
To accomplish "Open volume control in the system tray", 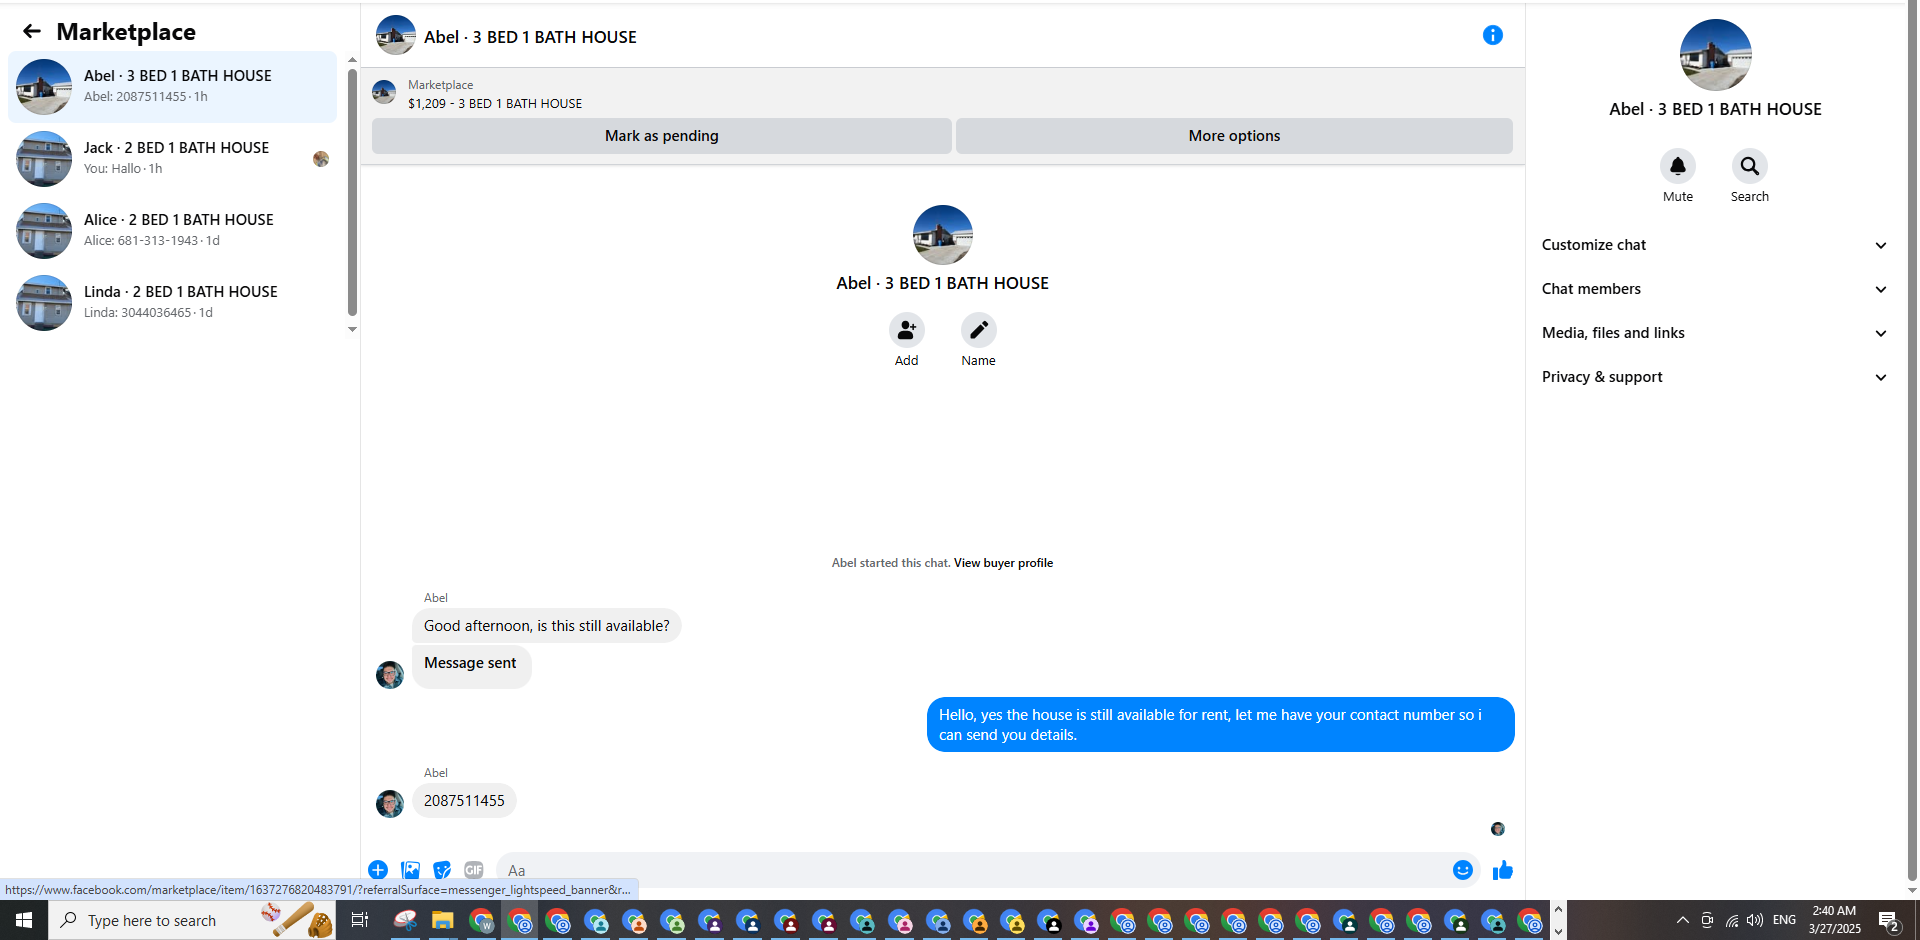I will coord(1755,920).
